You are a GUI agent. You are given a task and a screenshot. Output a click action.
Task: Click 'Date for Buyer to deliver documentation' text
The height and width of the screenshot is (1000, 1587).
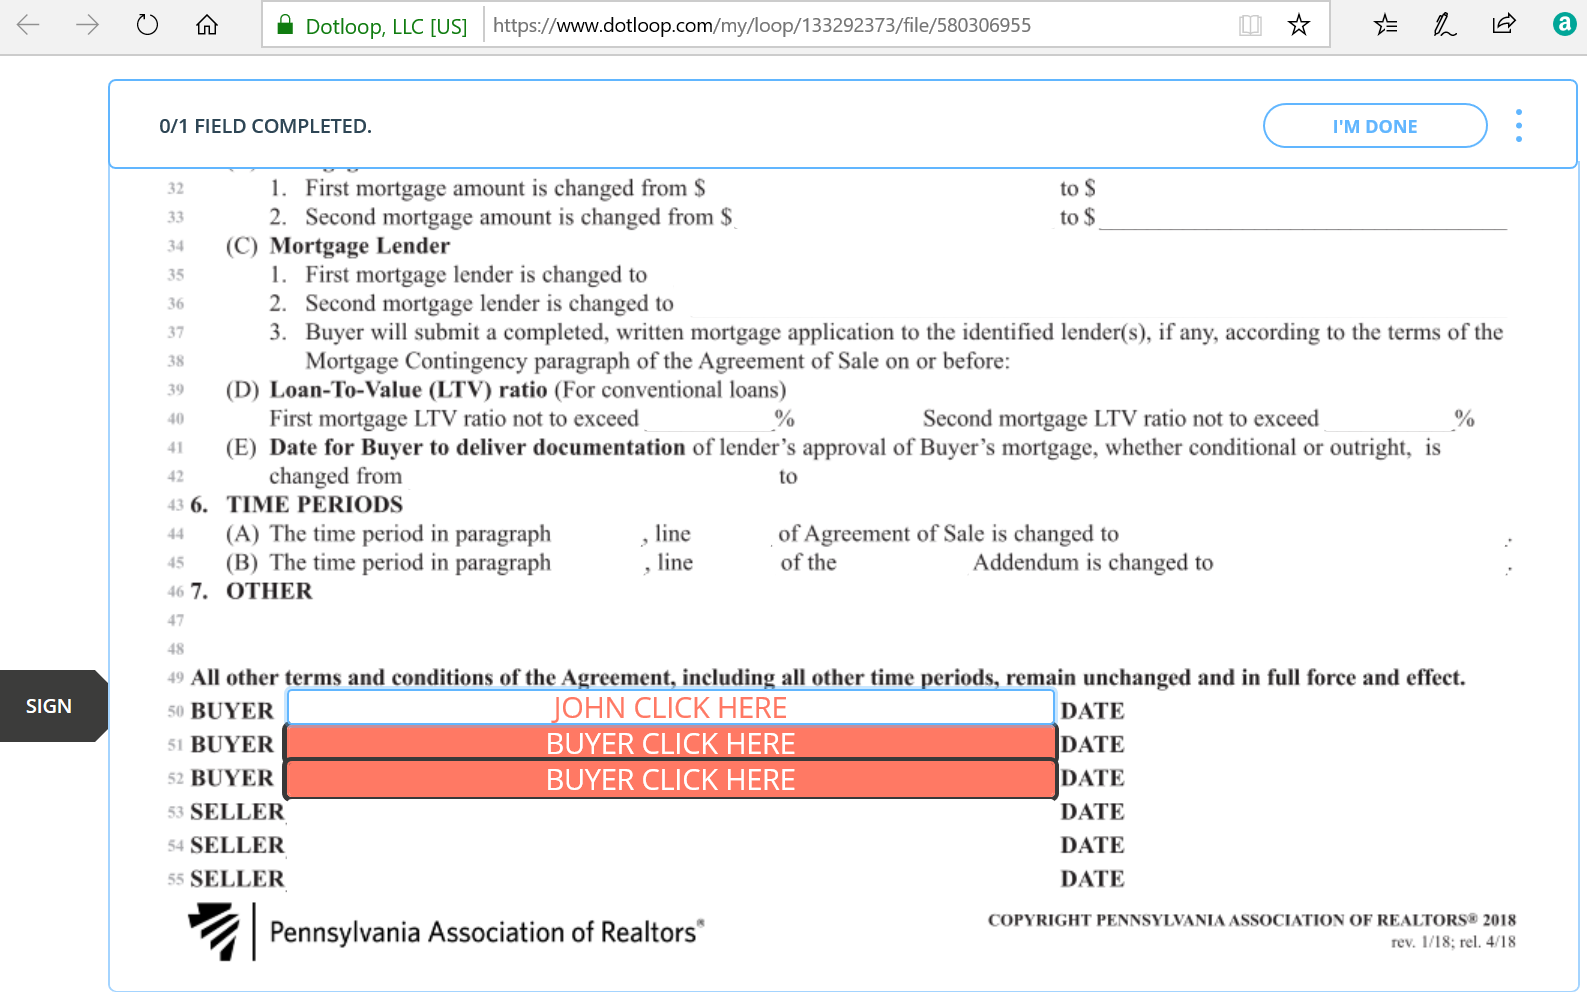click(x=477, y=448)
